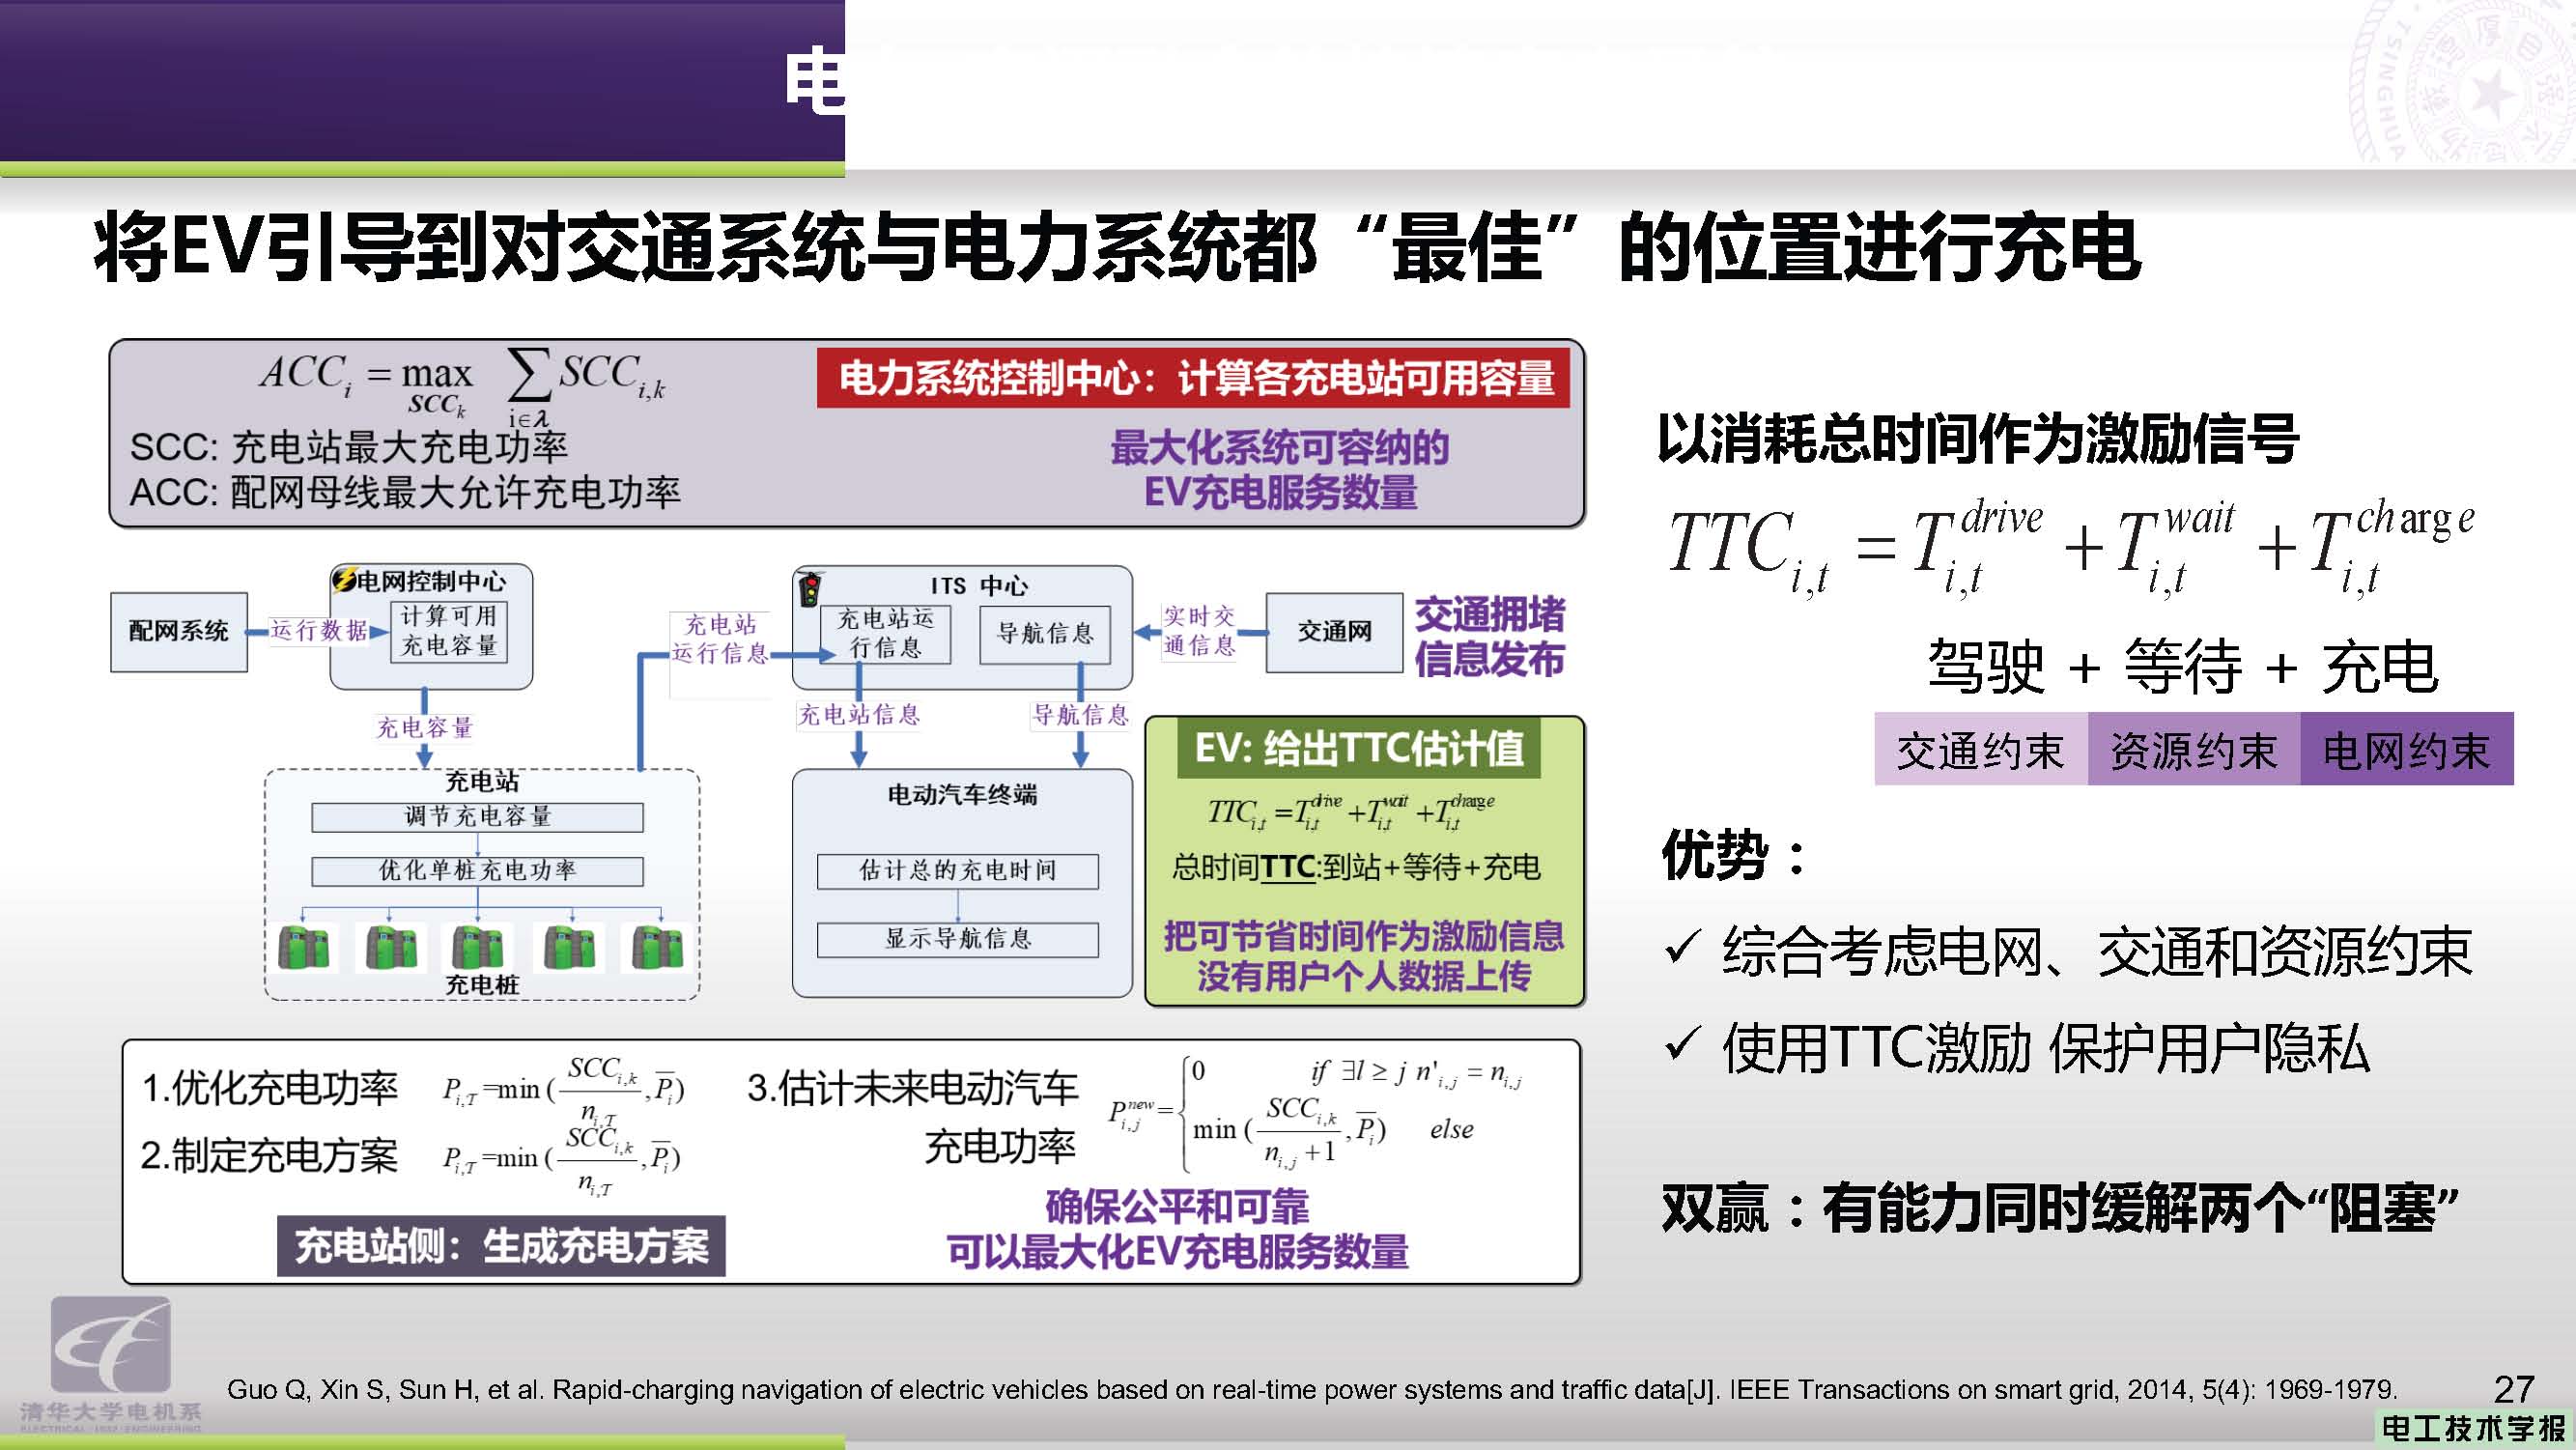The image size is (2576, 1450).
Task: Click the text 驾驶 + 等待 + 充电
Action: coord(2182,666)
